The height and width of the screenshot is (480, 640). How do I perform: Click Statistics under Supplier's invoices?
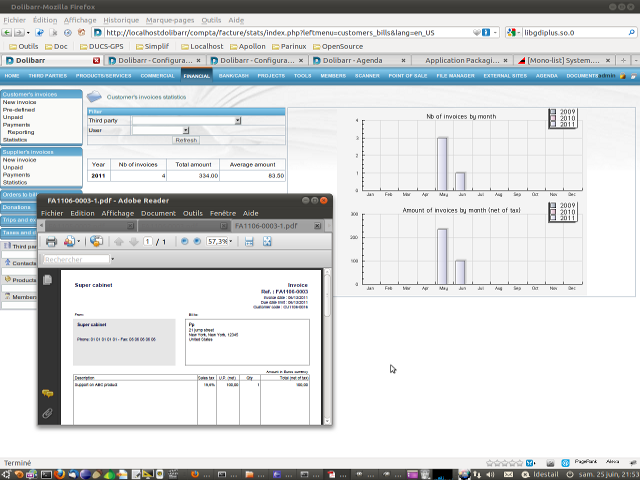point(15,182)
